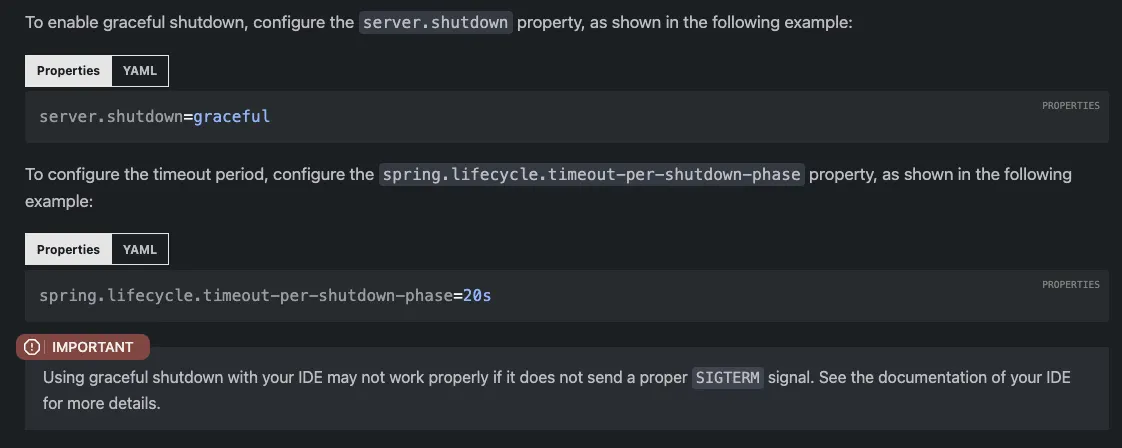This screenshot has height=448, width=1122.
Task: Click the inline spring.lifecycle.timeout-per-shutdown-phase code in the paragraph
Action: point(592,175)
